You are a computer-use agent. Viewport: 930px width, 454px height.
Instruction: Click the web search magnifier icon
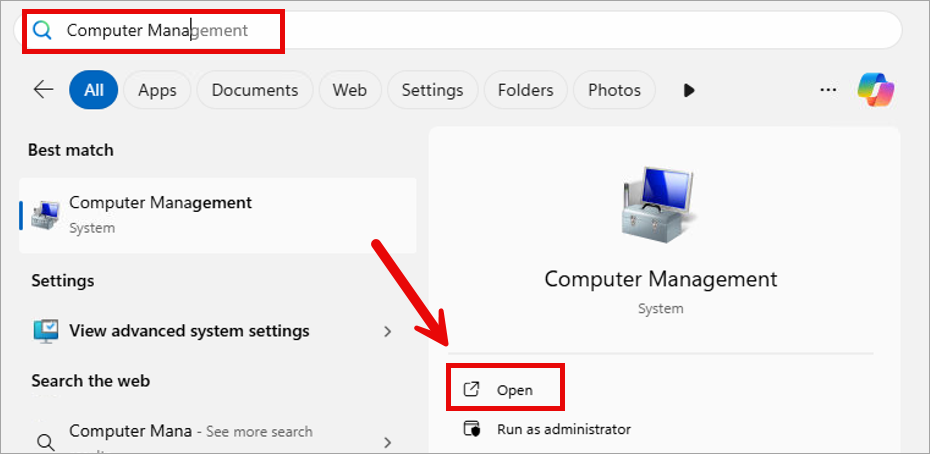click(45, 441)
